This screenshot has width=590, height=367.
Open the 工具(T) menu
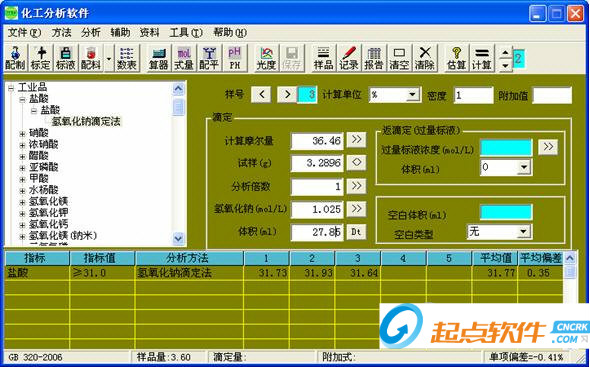(186, 33)
